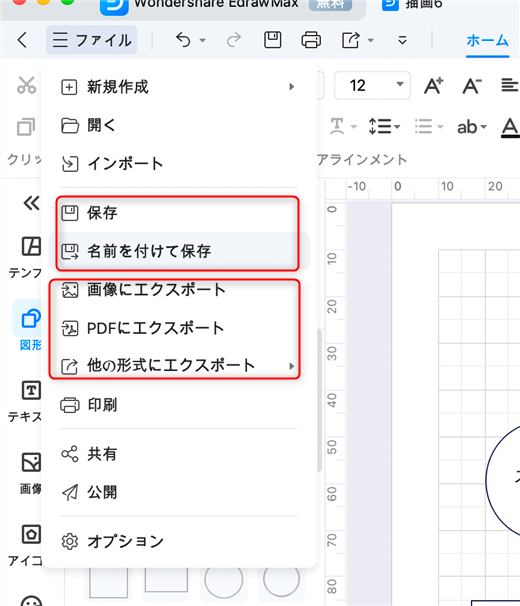
Task: Decrease font size with A- icon
Action: tap(472, 85)
